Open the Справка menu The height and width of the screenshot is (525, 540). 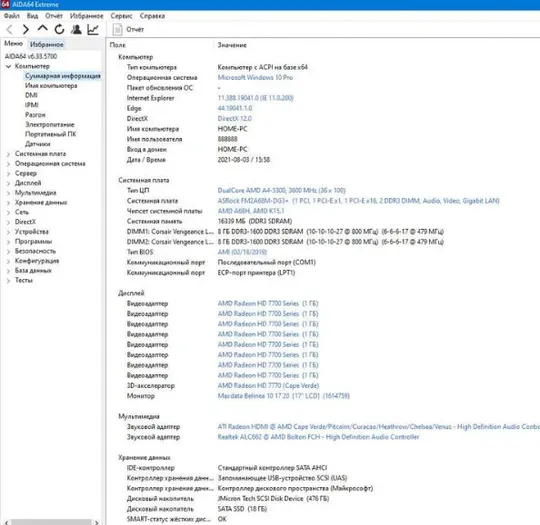152,16
